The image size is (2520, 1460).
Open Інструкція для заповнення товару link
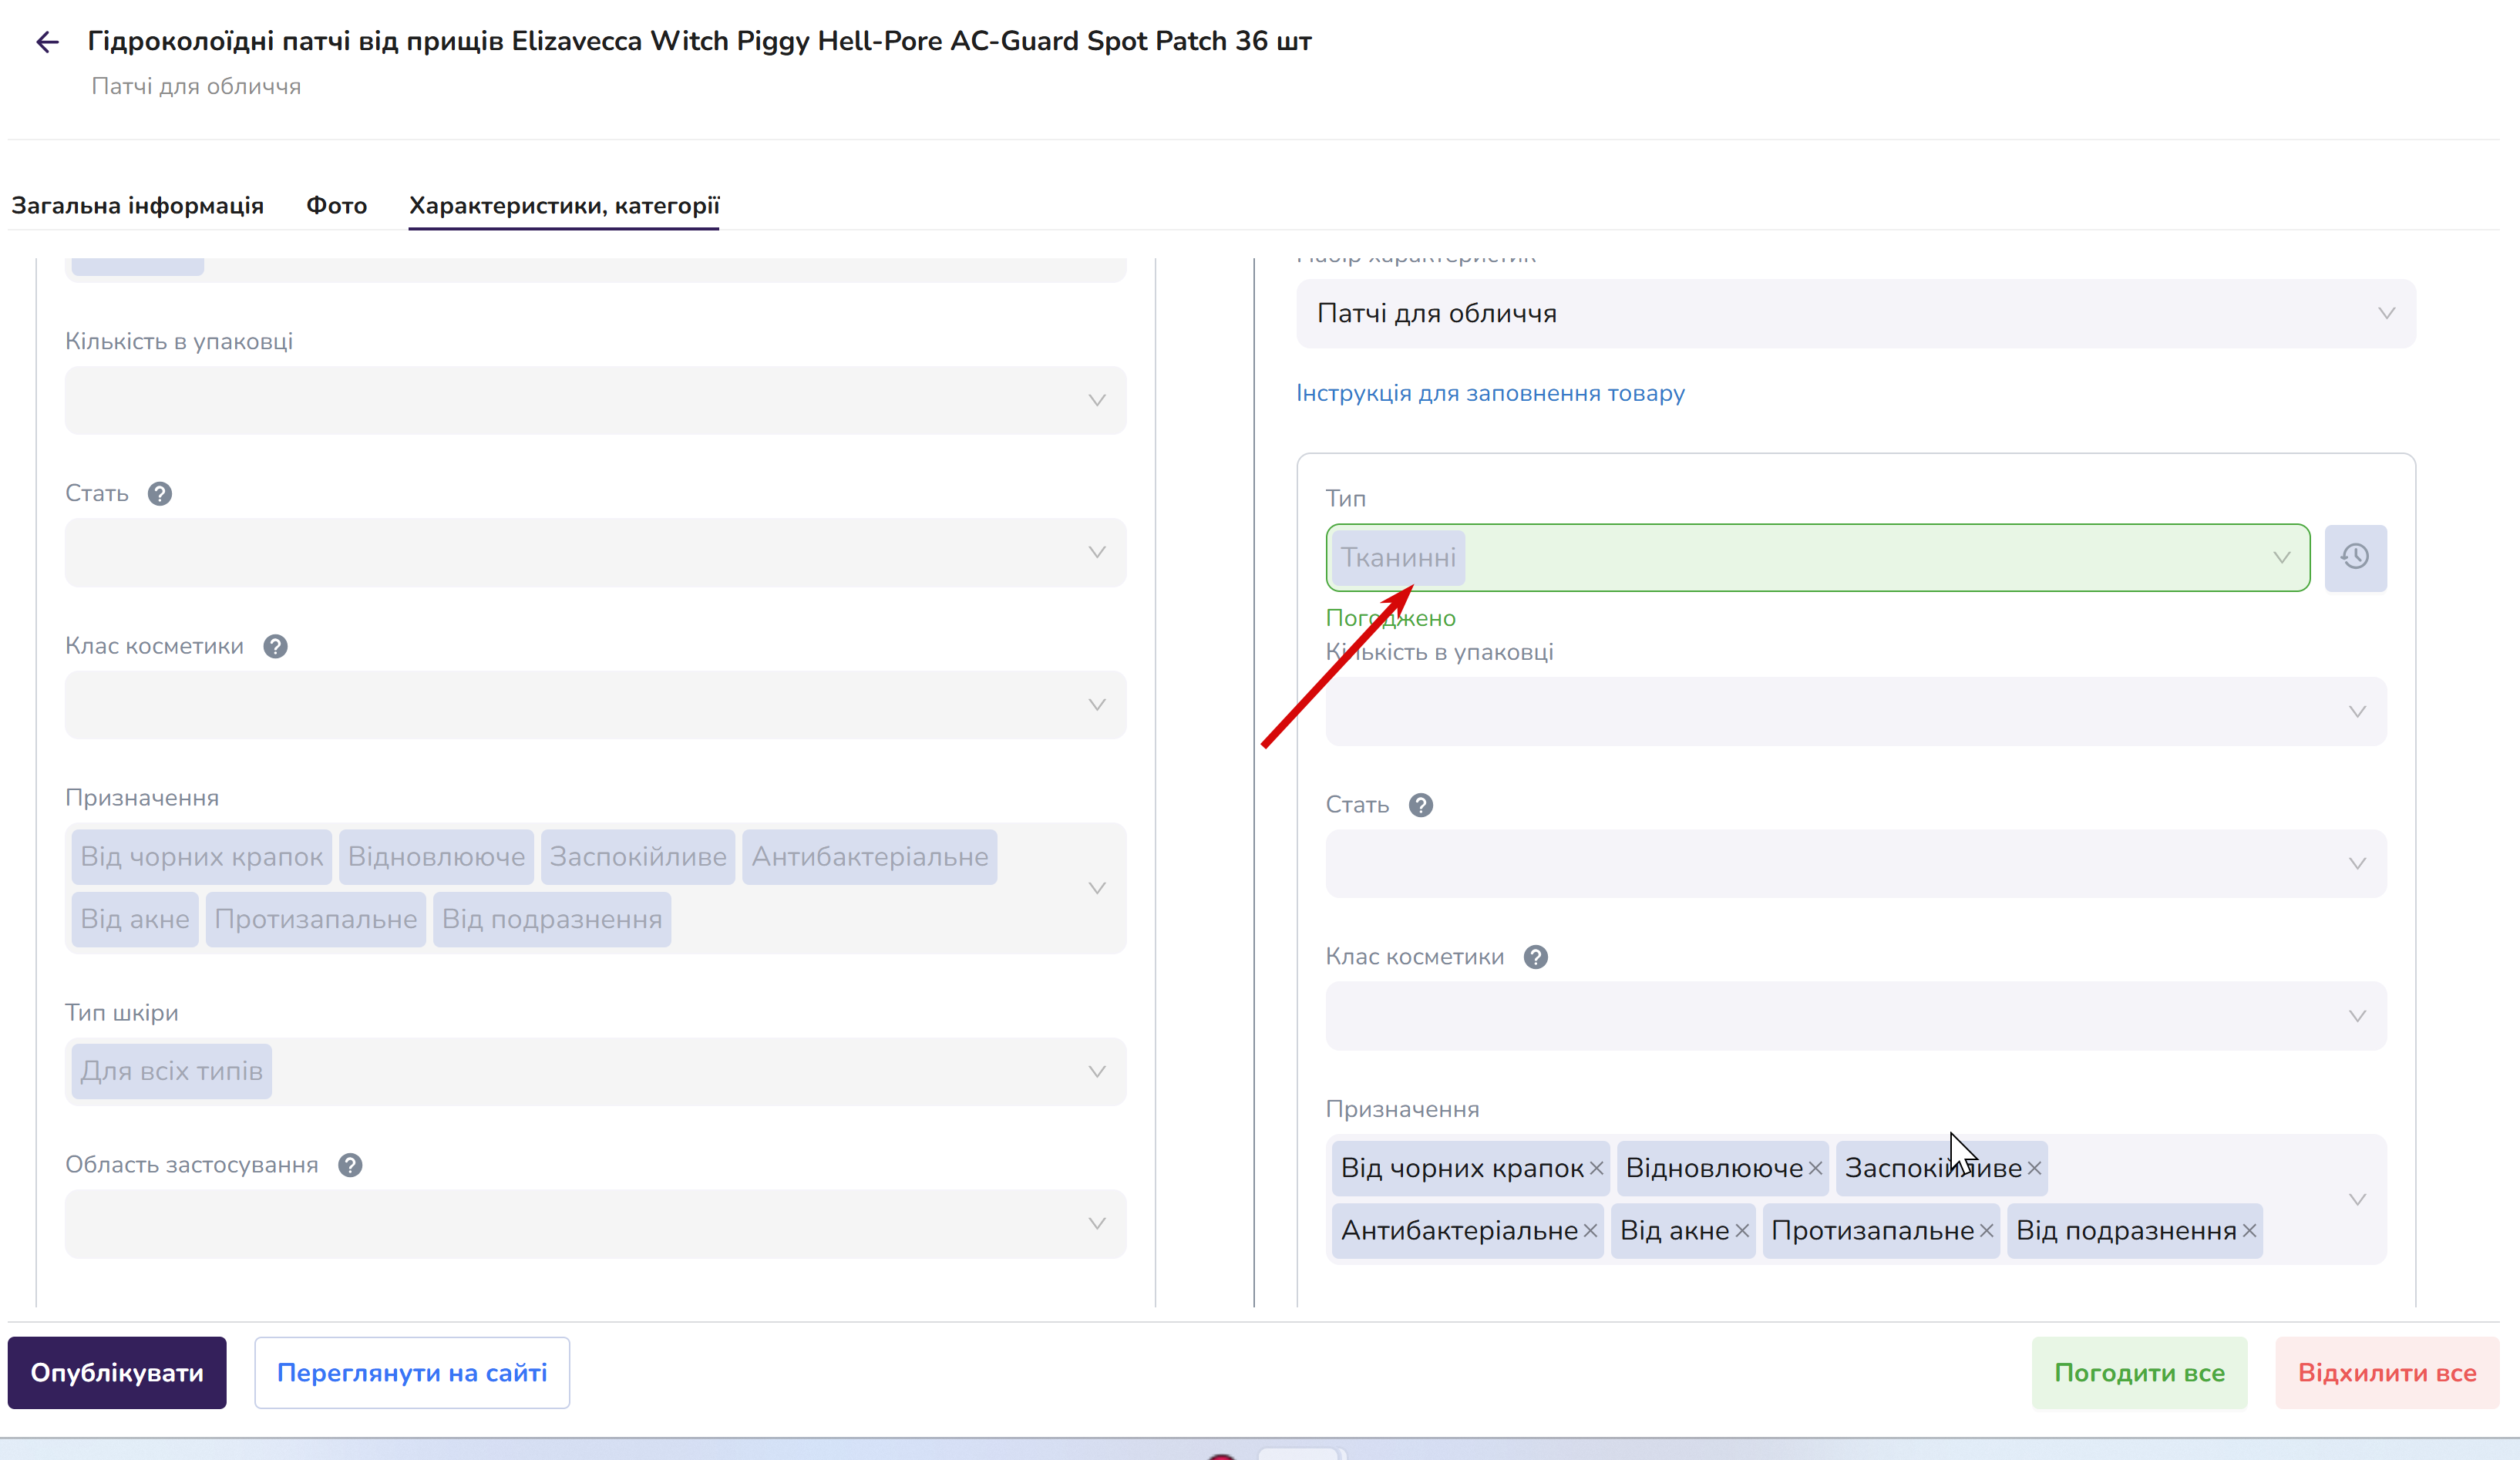pyautogui.click(x=1490, y=393)
